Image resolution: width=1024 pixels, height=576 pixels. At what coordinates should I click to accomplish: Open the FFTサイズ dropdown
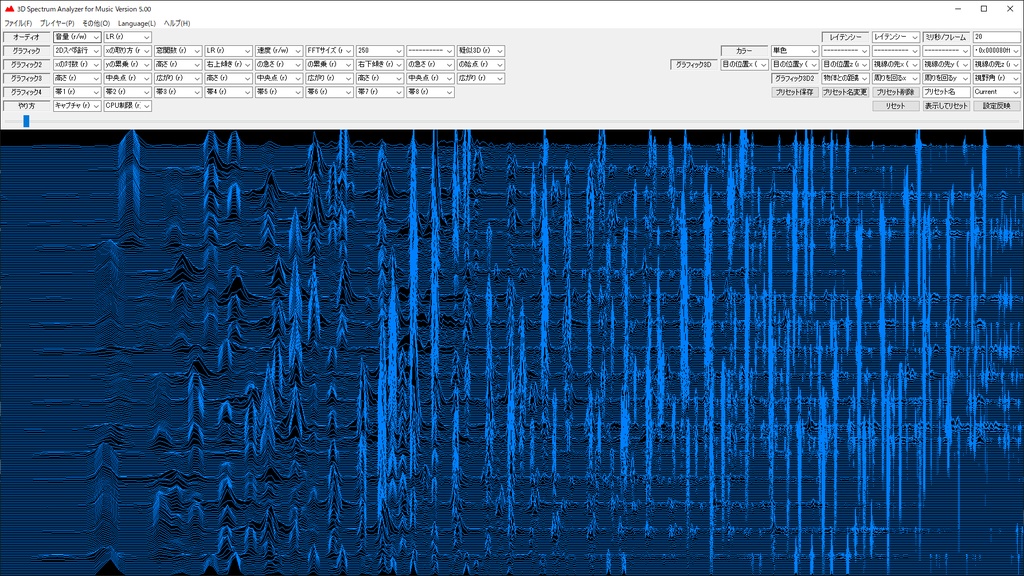[329, 51]
